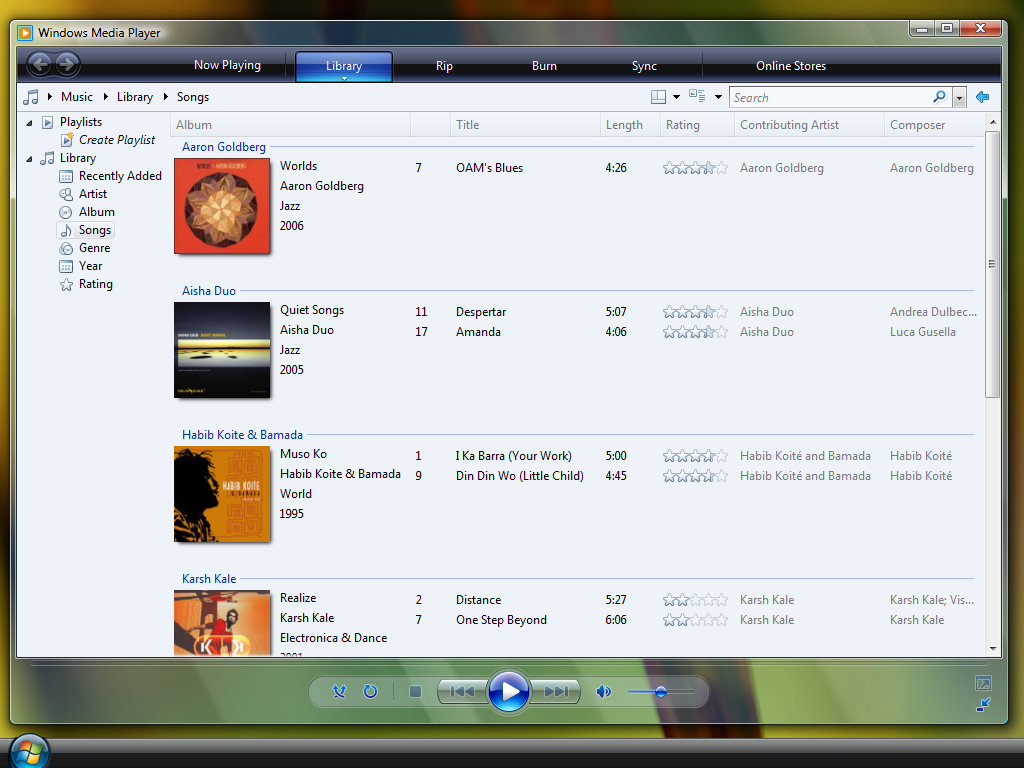Click Windows Media Player title bar icon
1024x768 pixels.
(25, 33)
